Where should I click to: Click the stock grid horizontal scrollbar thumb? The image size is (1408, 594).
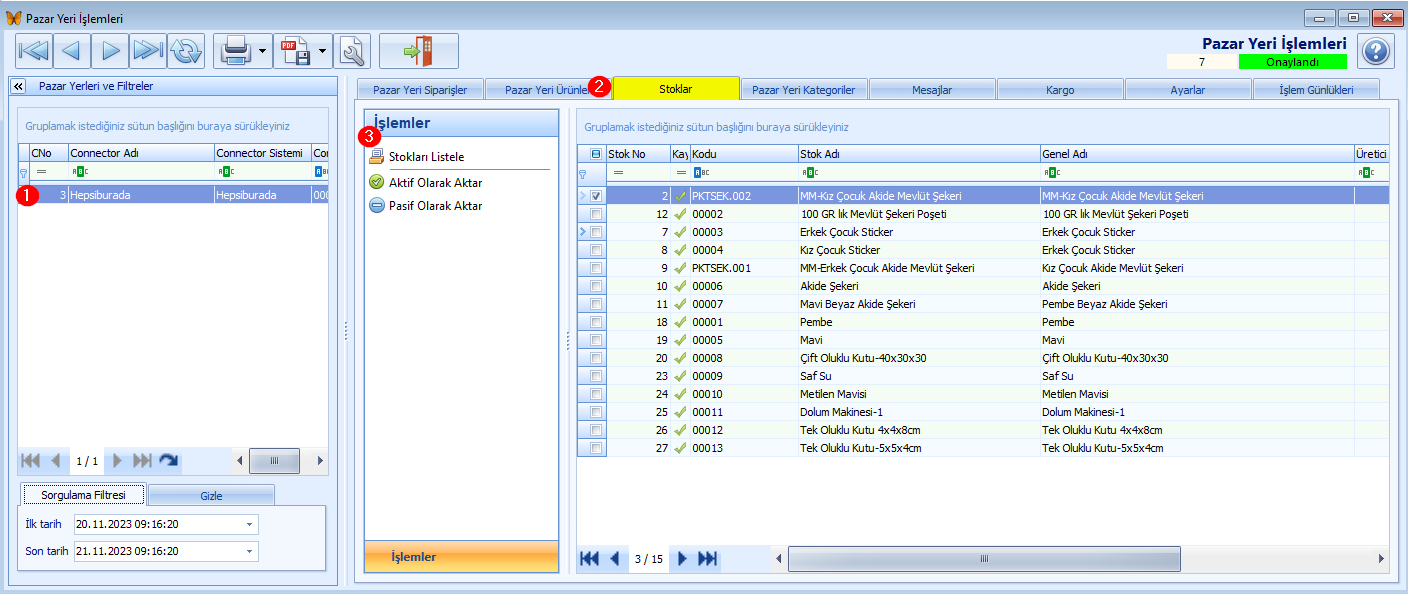[984, 559]
